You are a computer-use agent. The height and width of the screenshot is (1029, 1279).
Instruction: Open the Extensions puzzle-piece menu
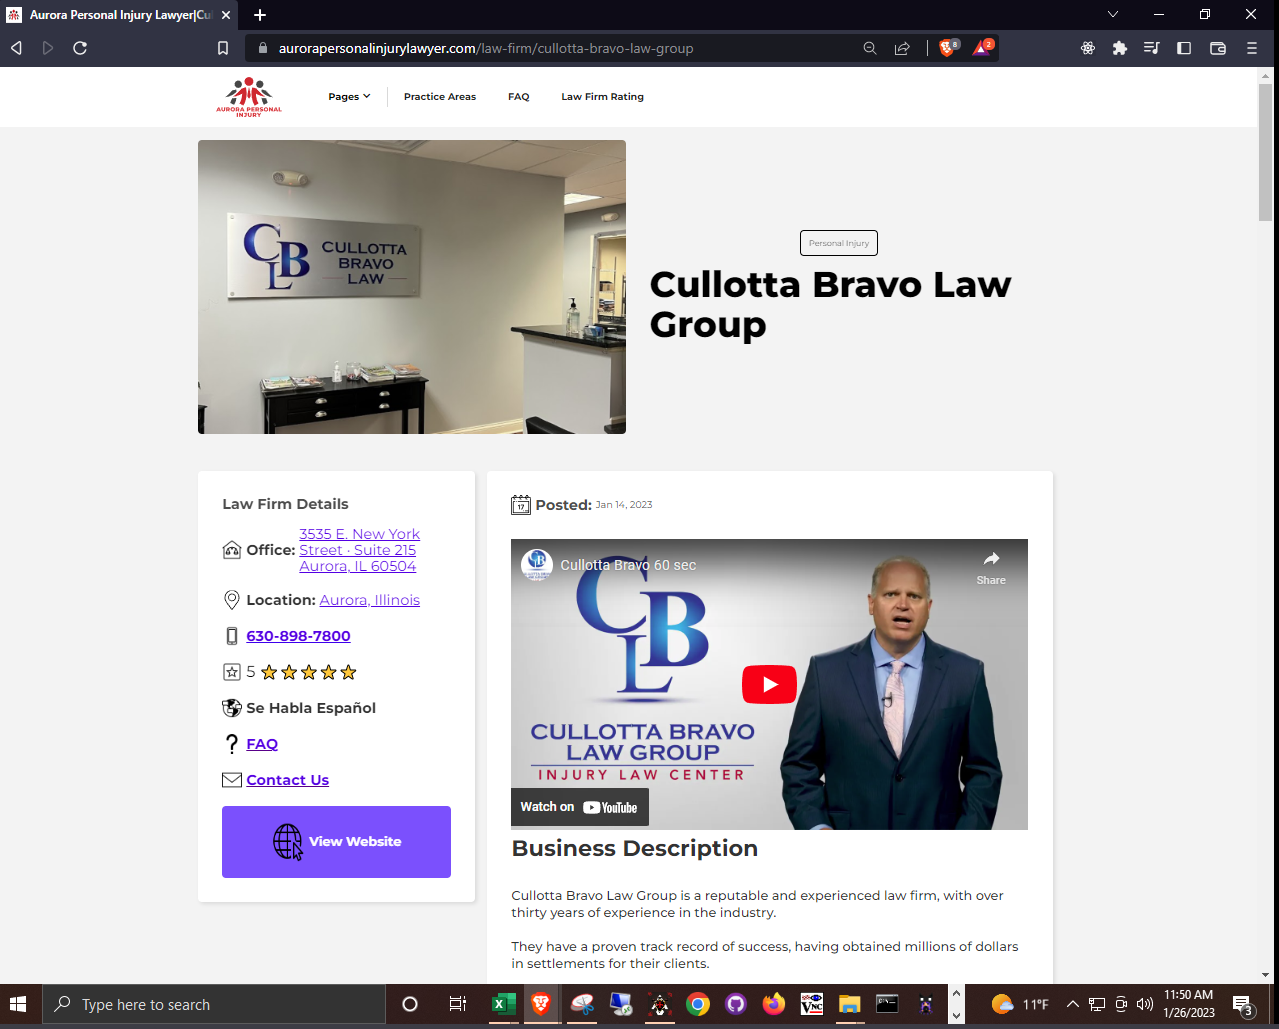point(1120,48)
